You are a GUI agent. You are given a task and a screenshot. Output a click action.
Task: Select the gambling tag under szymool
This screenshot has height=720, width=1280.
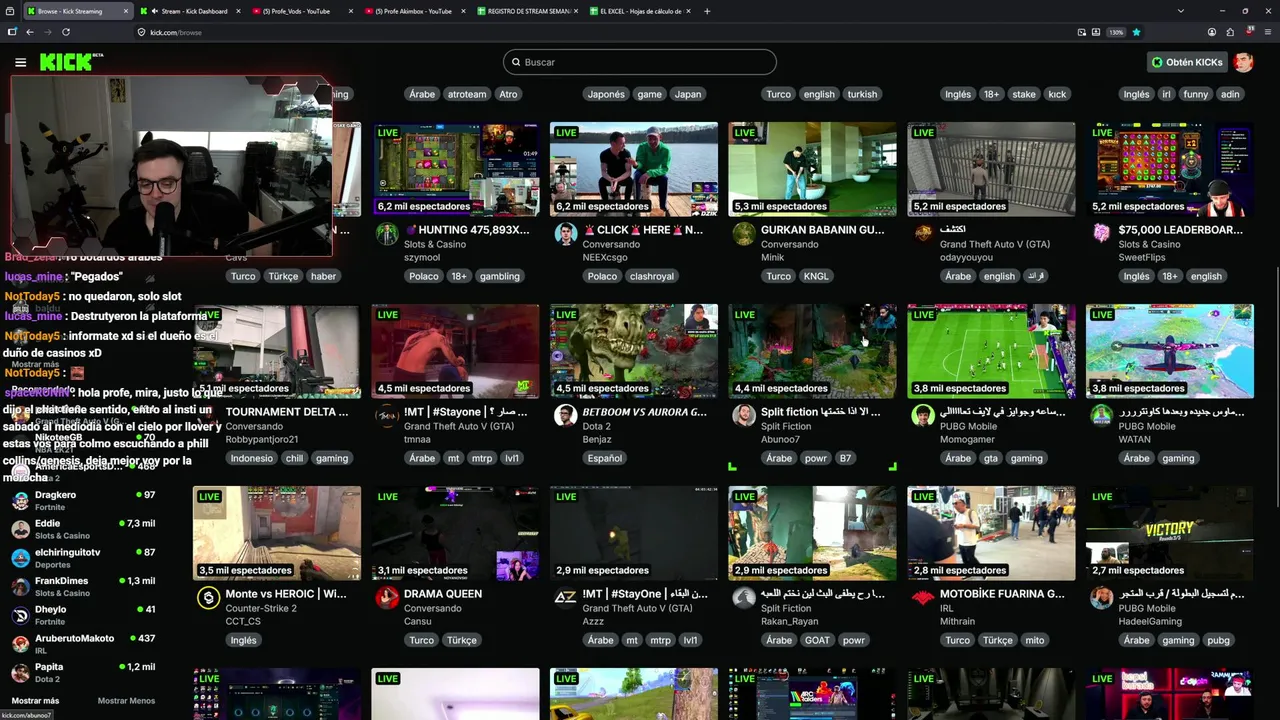tap(499, 276)
